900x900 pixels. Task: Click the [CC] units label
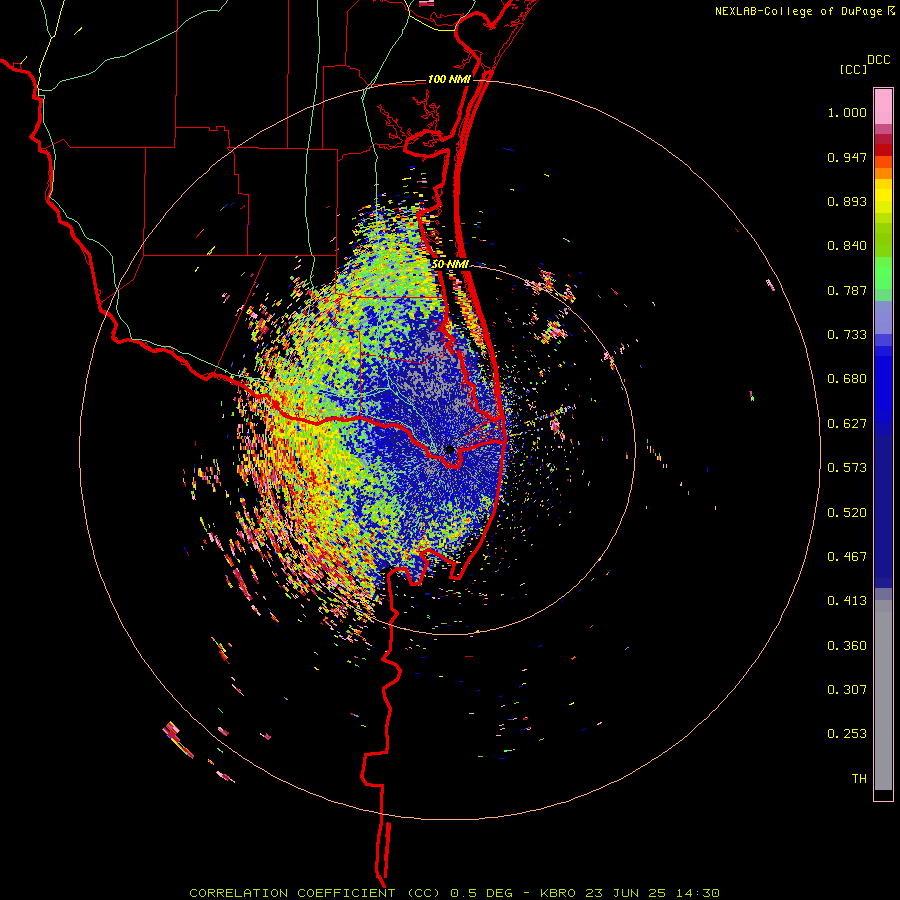(853, 69)
